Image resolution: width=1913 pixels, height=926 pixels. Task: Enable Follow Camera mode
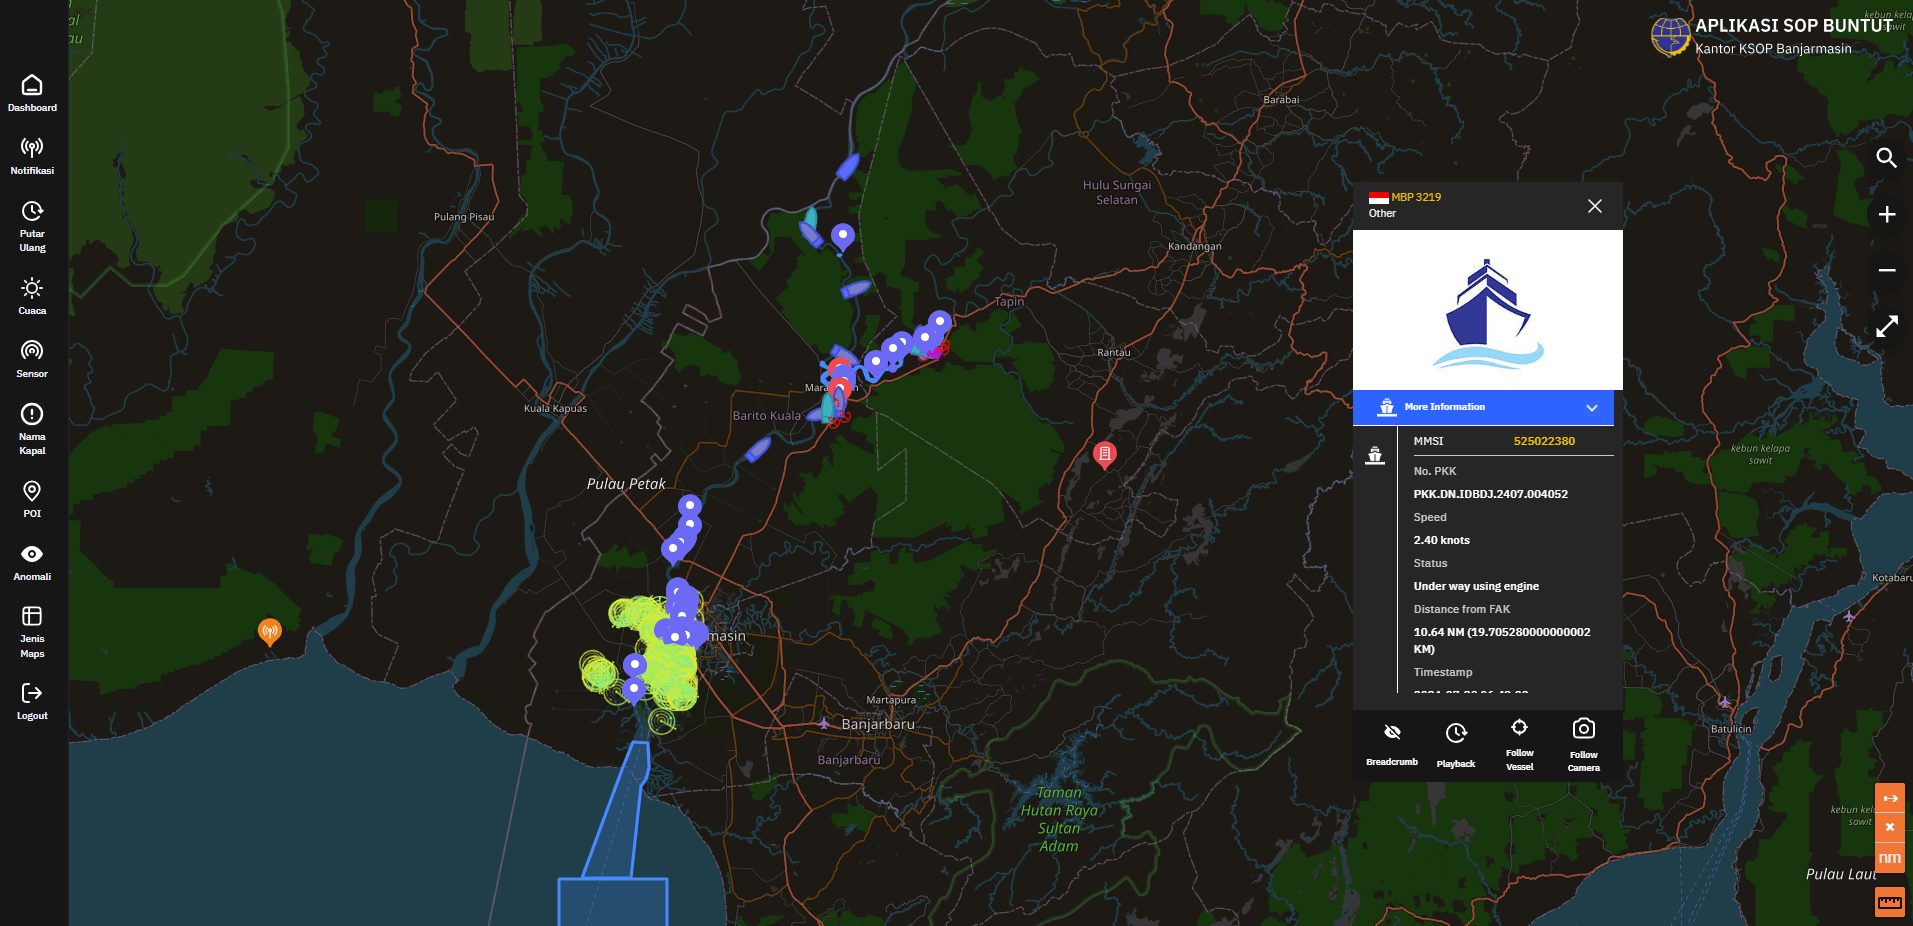(x=1583, y=745)
